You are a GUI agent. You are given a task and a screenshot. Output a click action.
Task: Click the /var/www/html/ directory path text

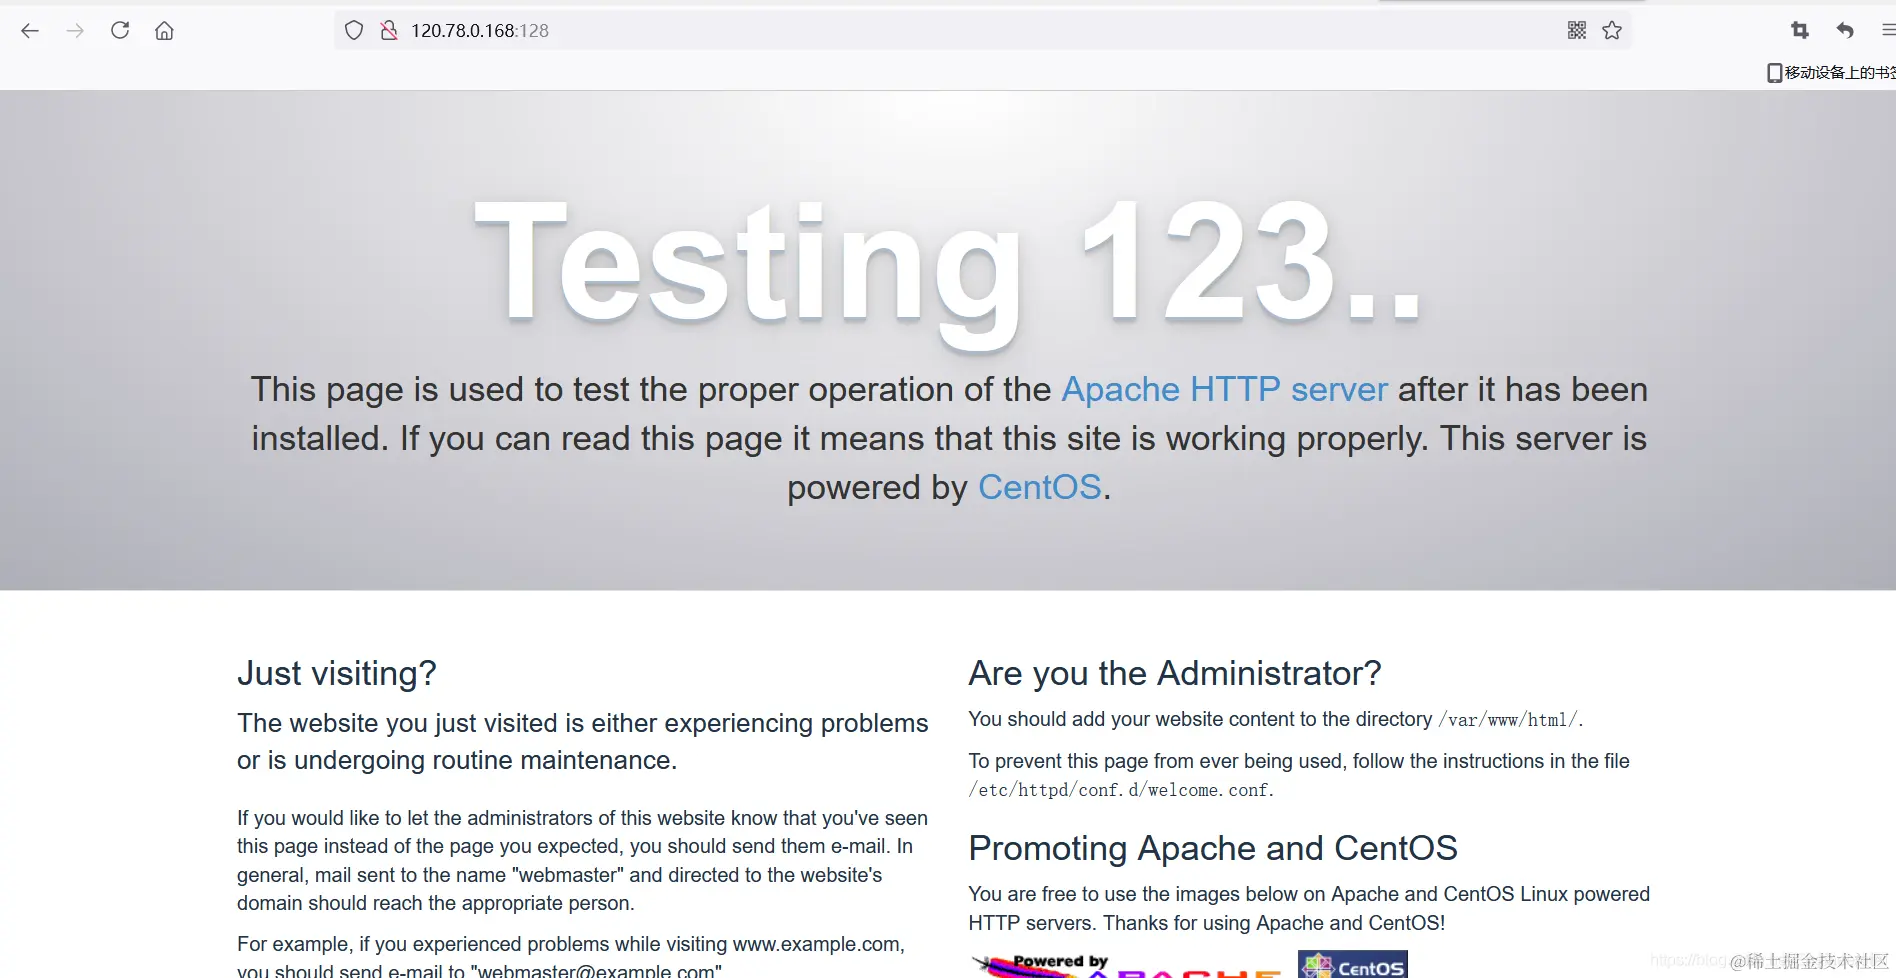[1508, 720]
